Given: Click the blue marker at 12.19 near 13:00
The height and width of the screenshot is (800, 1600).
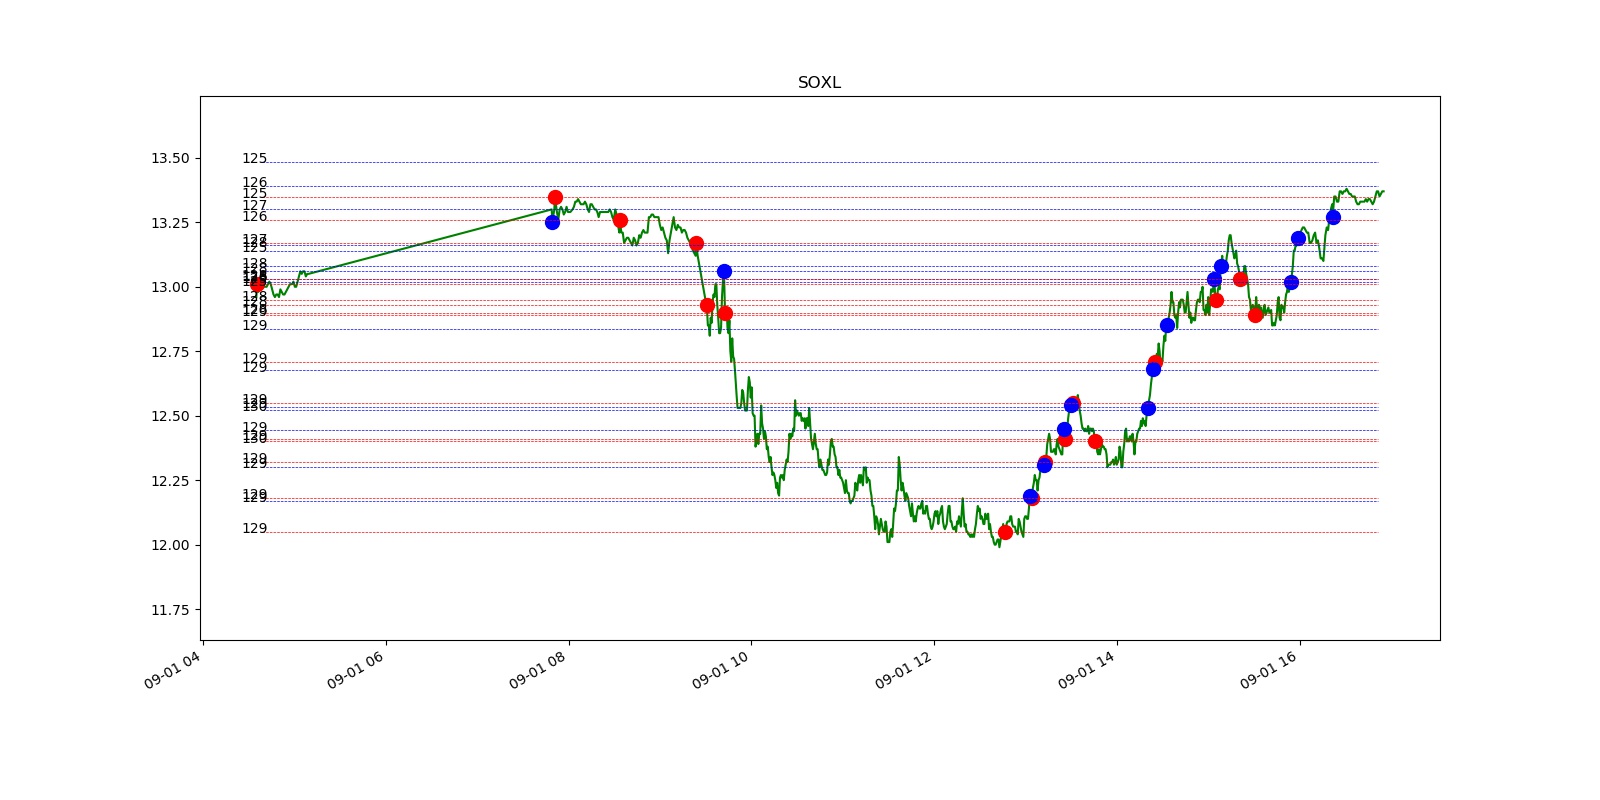Looking at the screenshot, I should (1030, 496).
